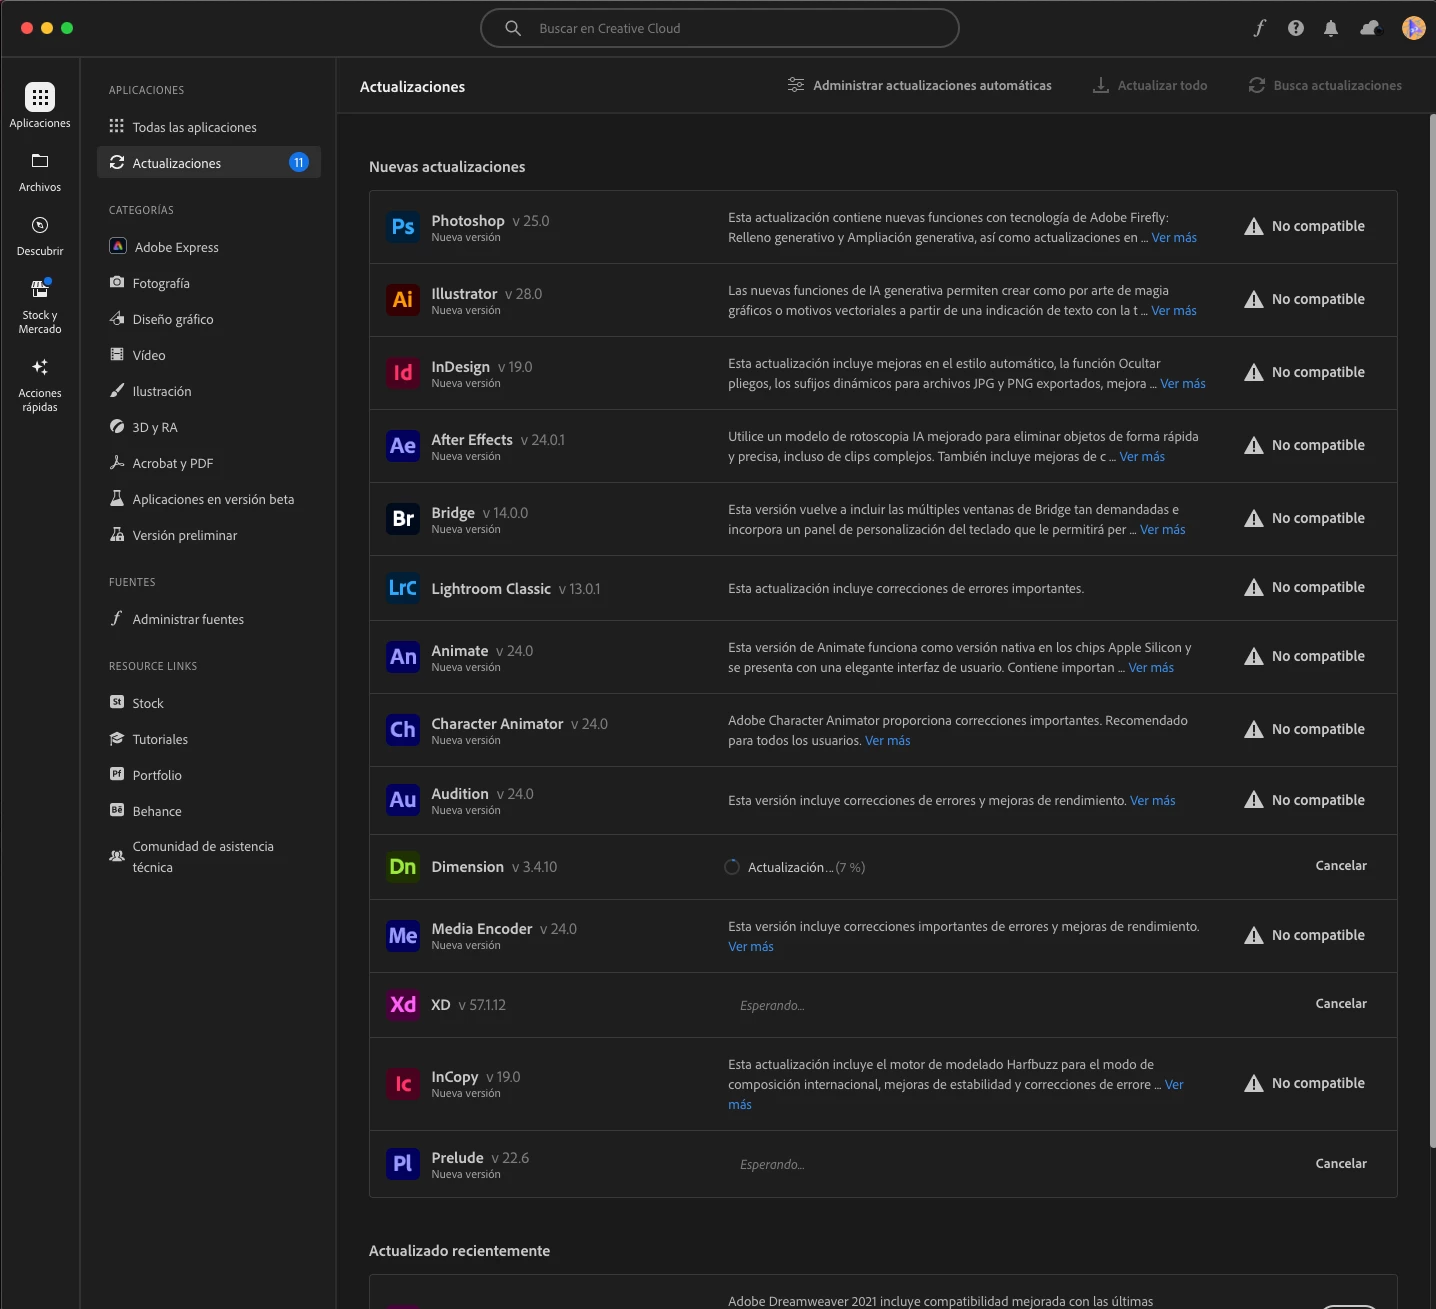This screenshot has height=1309, width=1436.
Task: Click Ver más in the InDesign description
Action: [x=1183, y=384]
